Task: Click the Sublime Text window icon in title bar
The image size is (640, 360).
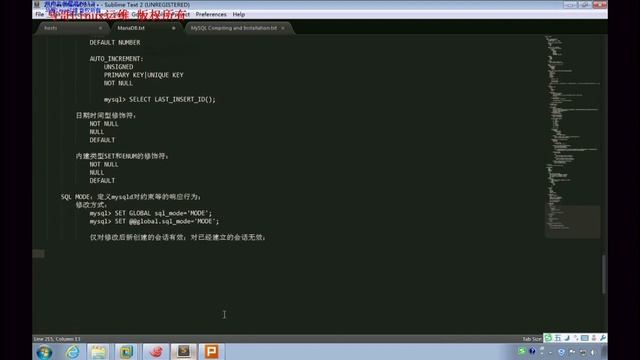Action: 37,4
